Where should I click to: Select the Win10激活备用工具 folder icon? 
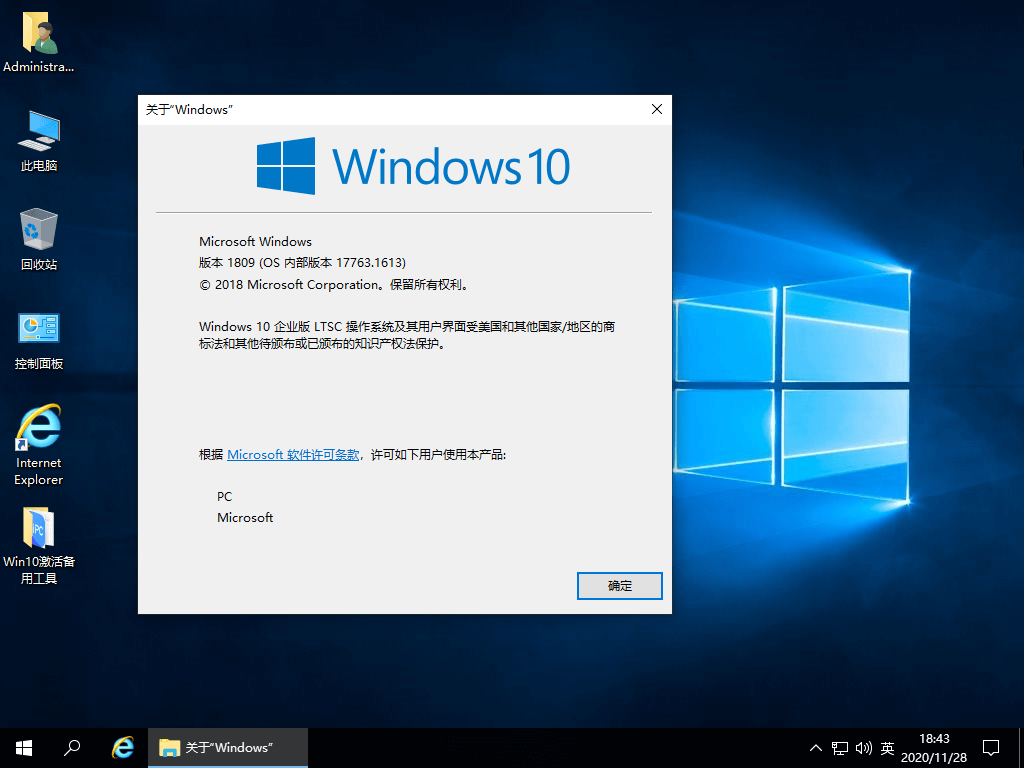(39, 546)
